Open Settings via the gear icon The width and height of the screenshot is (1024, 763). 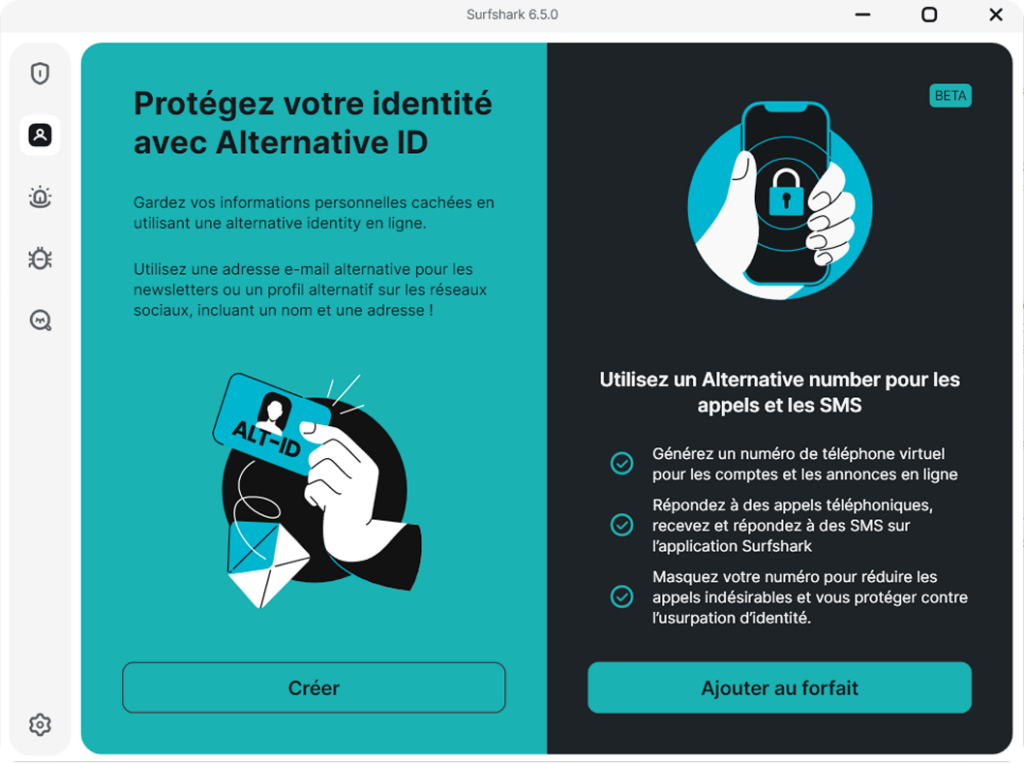coord(40,724)
